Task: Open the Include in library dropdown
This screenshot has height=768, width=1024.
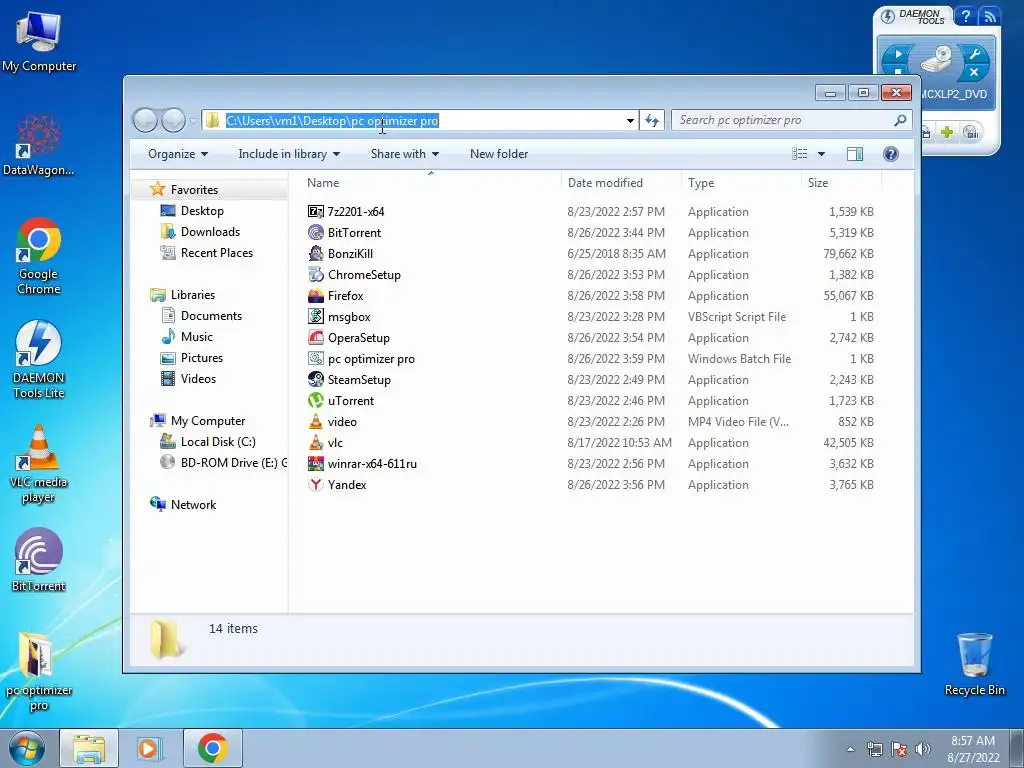Action: 289,154
